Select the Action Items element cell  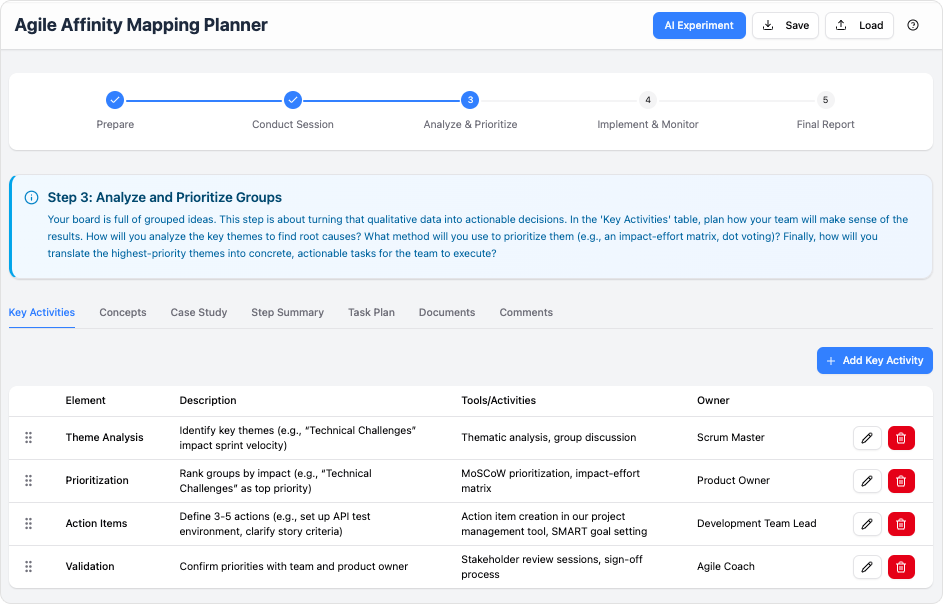[96, 523]
